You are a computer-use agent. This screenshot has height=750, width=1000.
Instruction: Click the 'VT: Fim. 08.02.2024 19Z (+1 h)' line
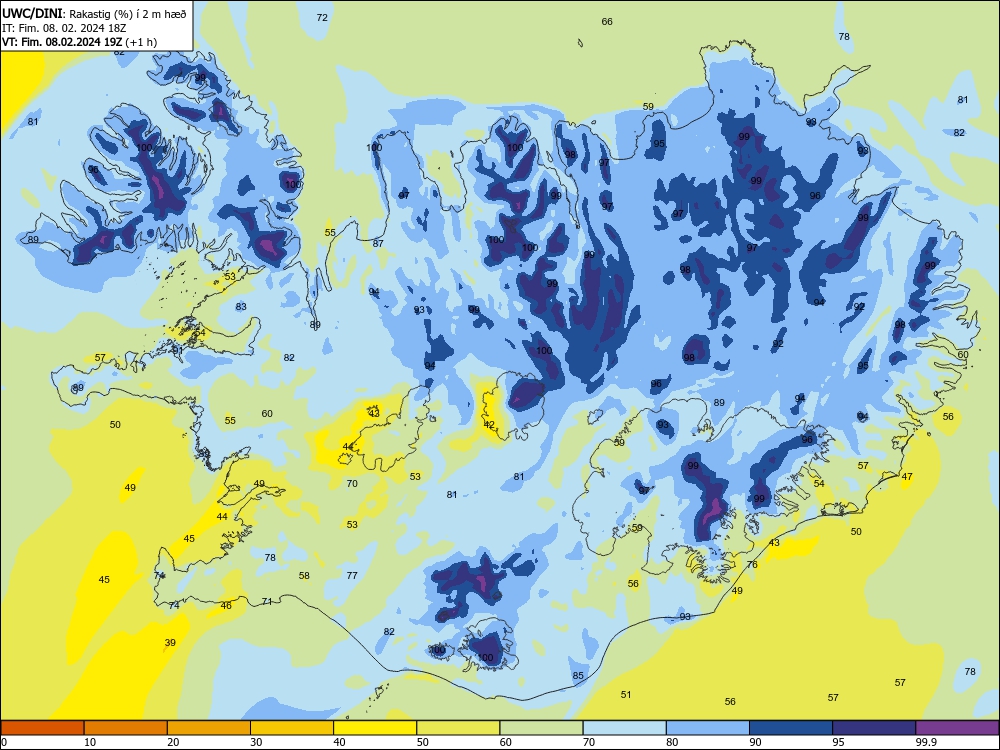click(79, 42)
